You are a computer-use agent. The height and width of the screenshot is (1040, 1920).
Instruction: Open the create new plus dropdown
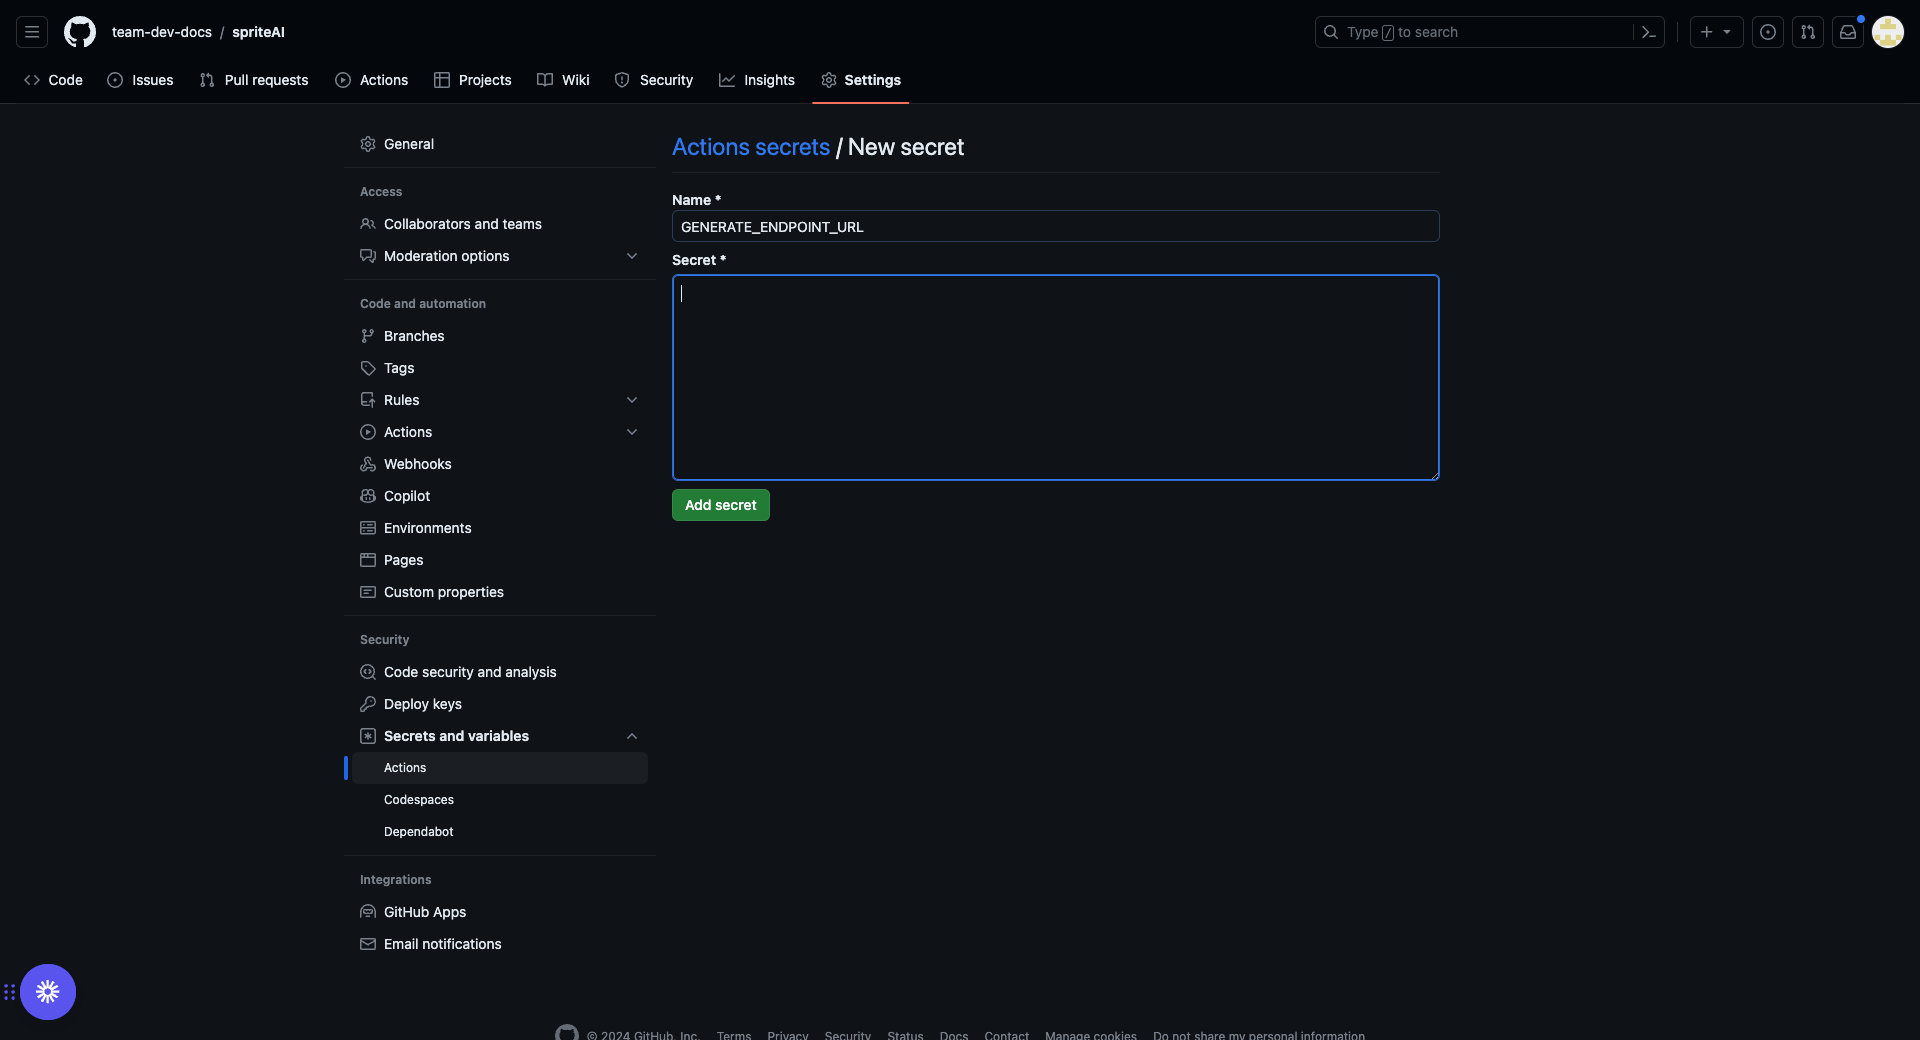click(1716, 32)
